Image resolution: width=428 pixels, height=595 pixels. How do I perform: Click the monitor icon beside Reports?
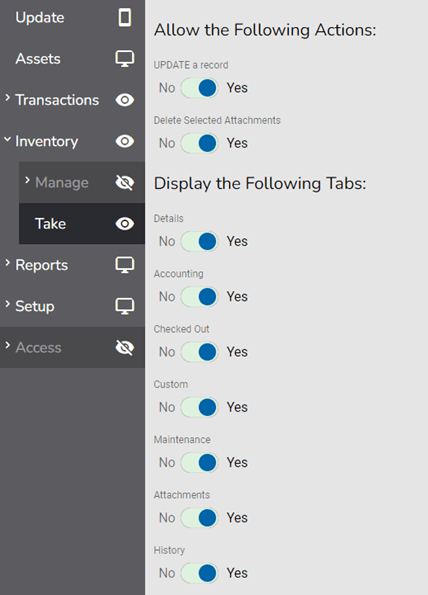click(125, 265)
